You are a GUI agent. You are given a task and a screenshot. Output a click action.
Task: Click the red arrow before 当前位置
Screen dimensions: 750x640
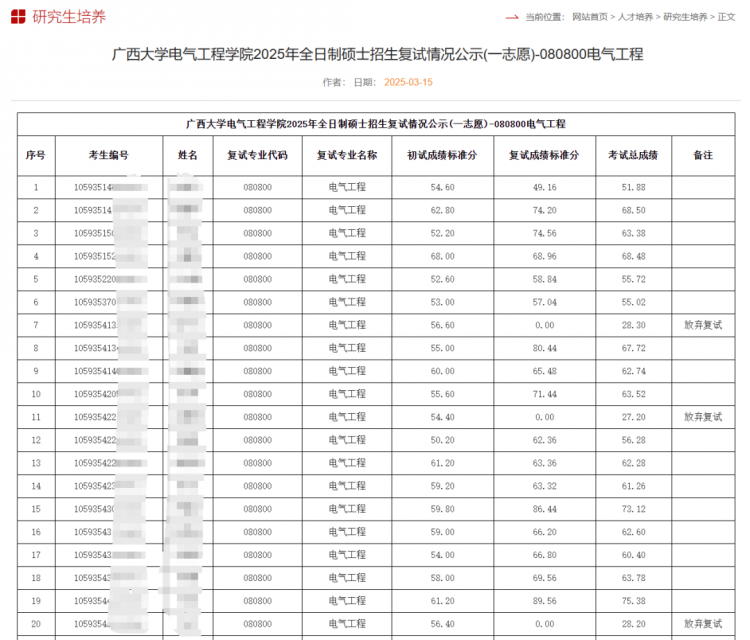point(512,17)
